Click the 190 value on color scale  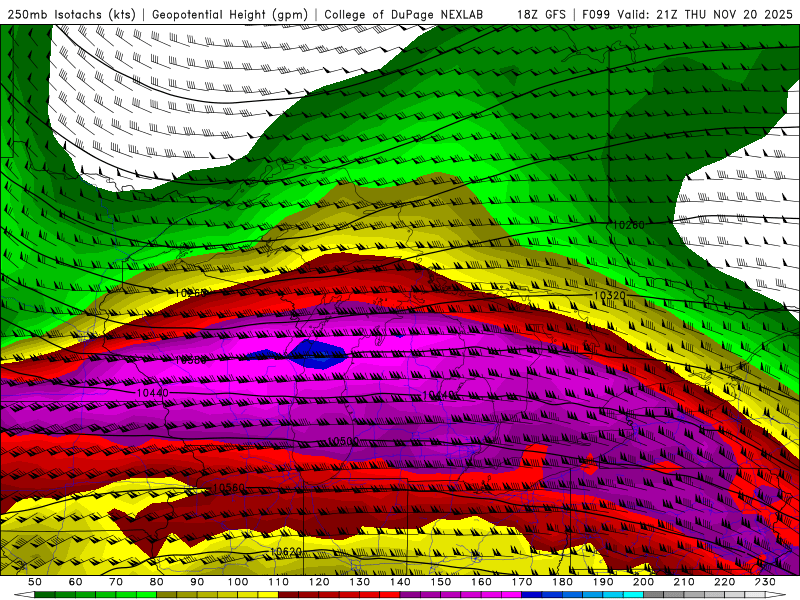pos(603,582)
